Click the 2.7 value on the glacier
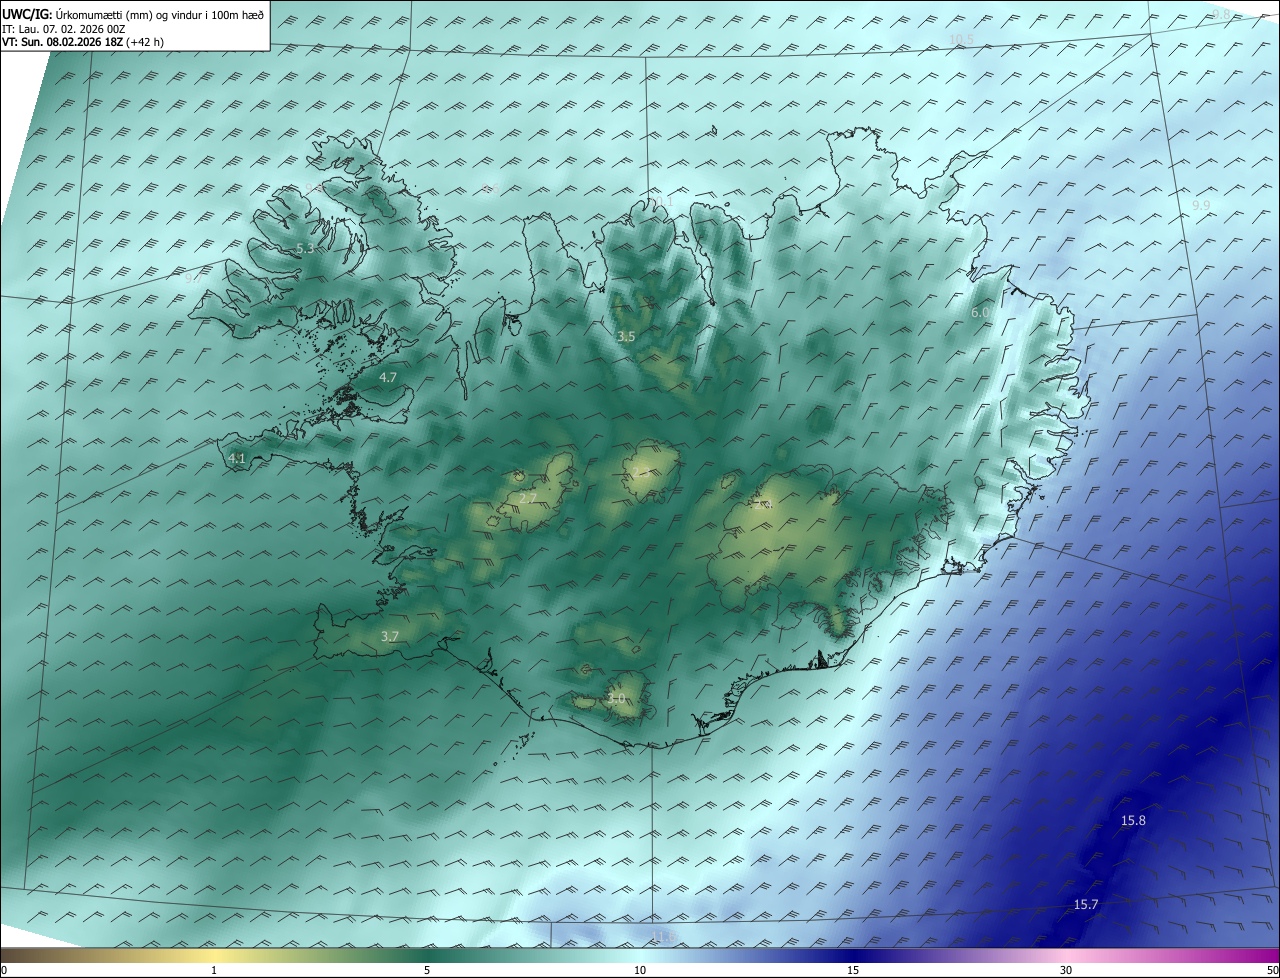This screenshot has height=978, width=1280. click(x=528, y=497)
